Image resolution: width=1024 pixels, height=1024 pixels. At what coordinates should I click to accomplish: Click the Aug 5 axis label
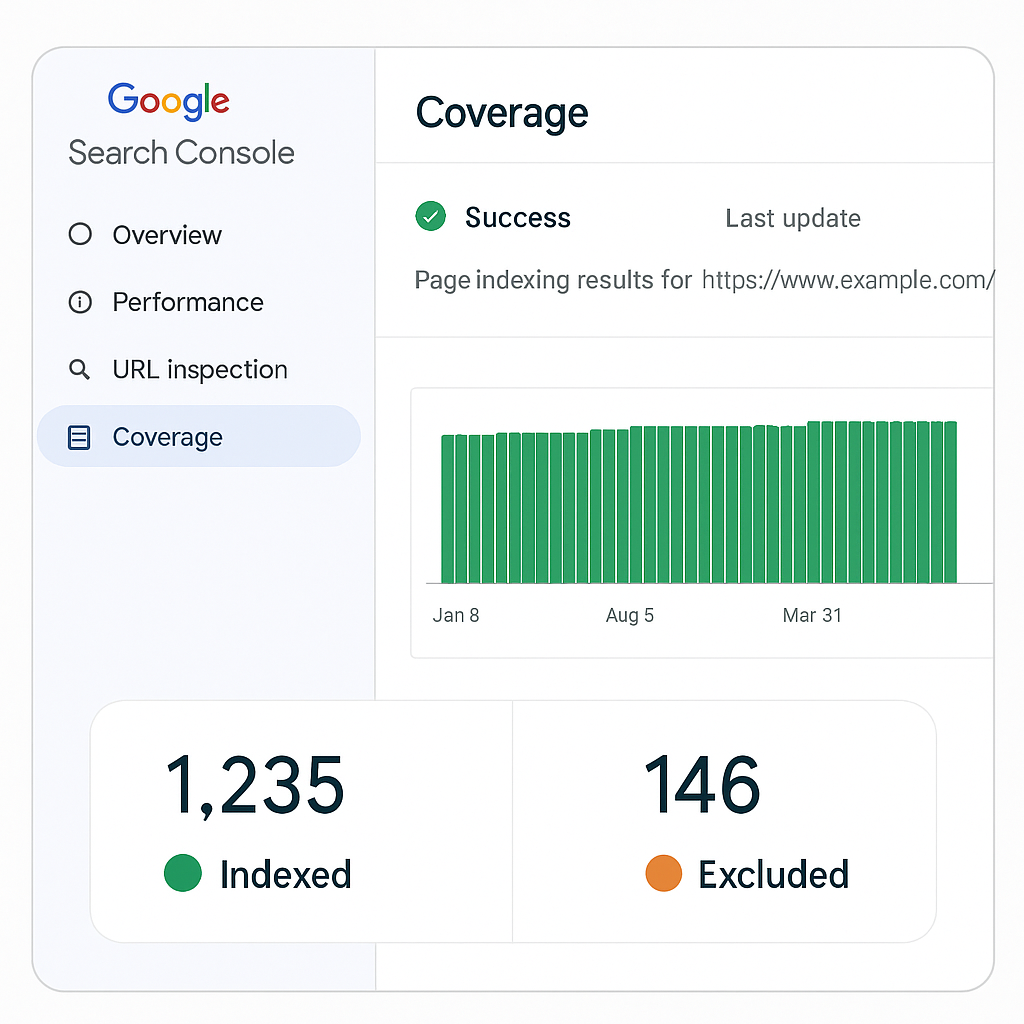coord(630,615)
